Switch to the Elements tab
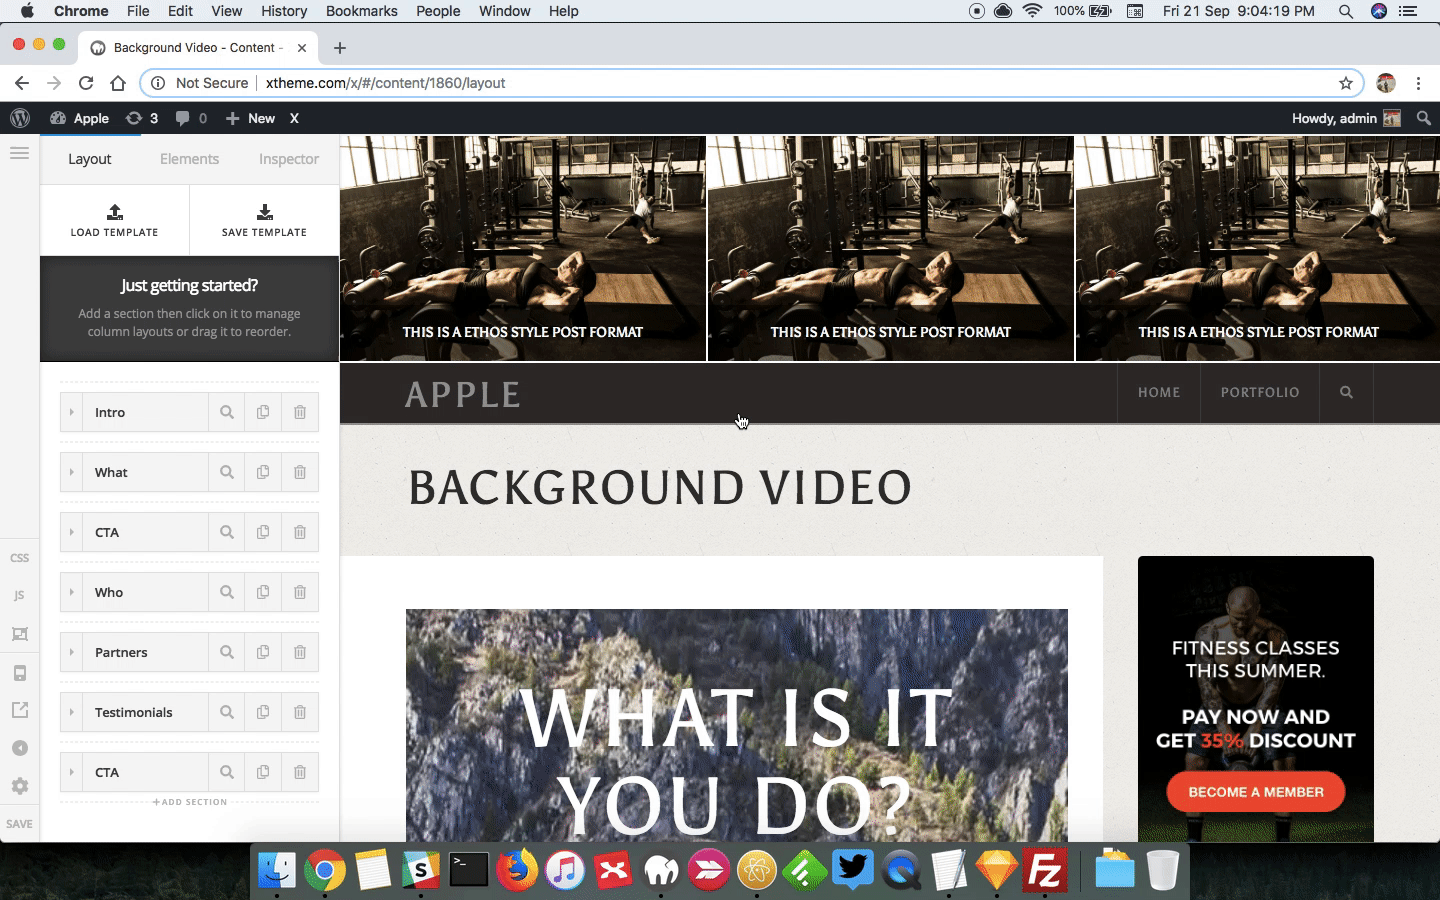Screen dimensions: 1440x900 (189, 159)
